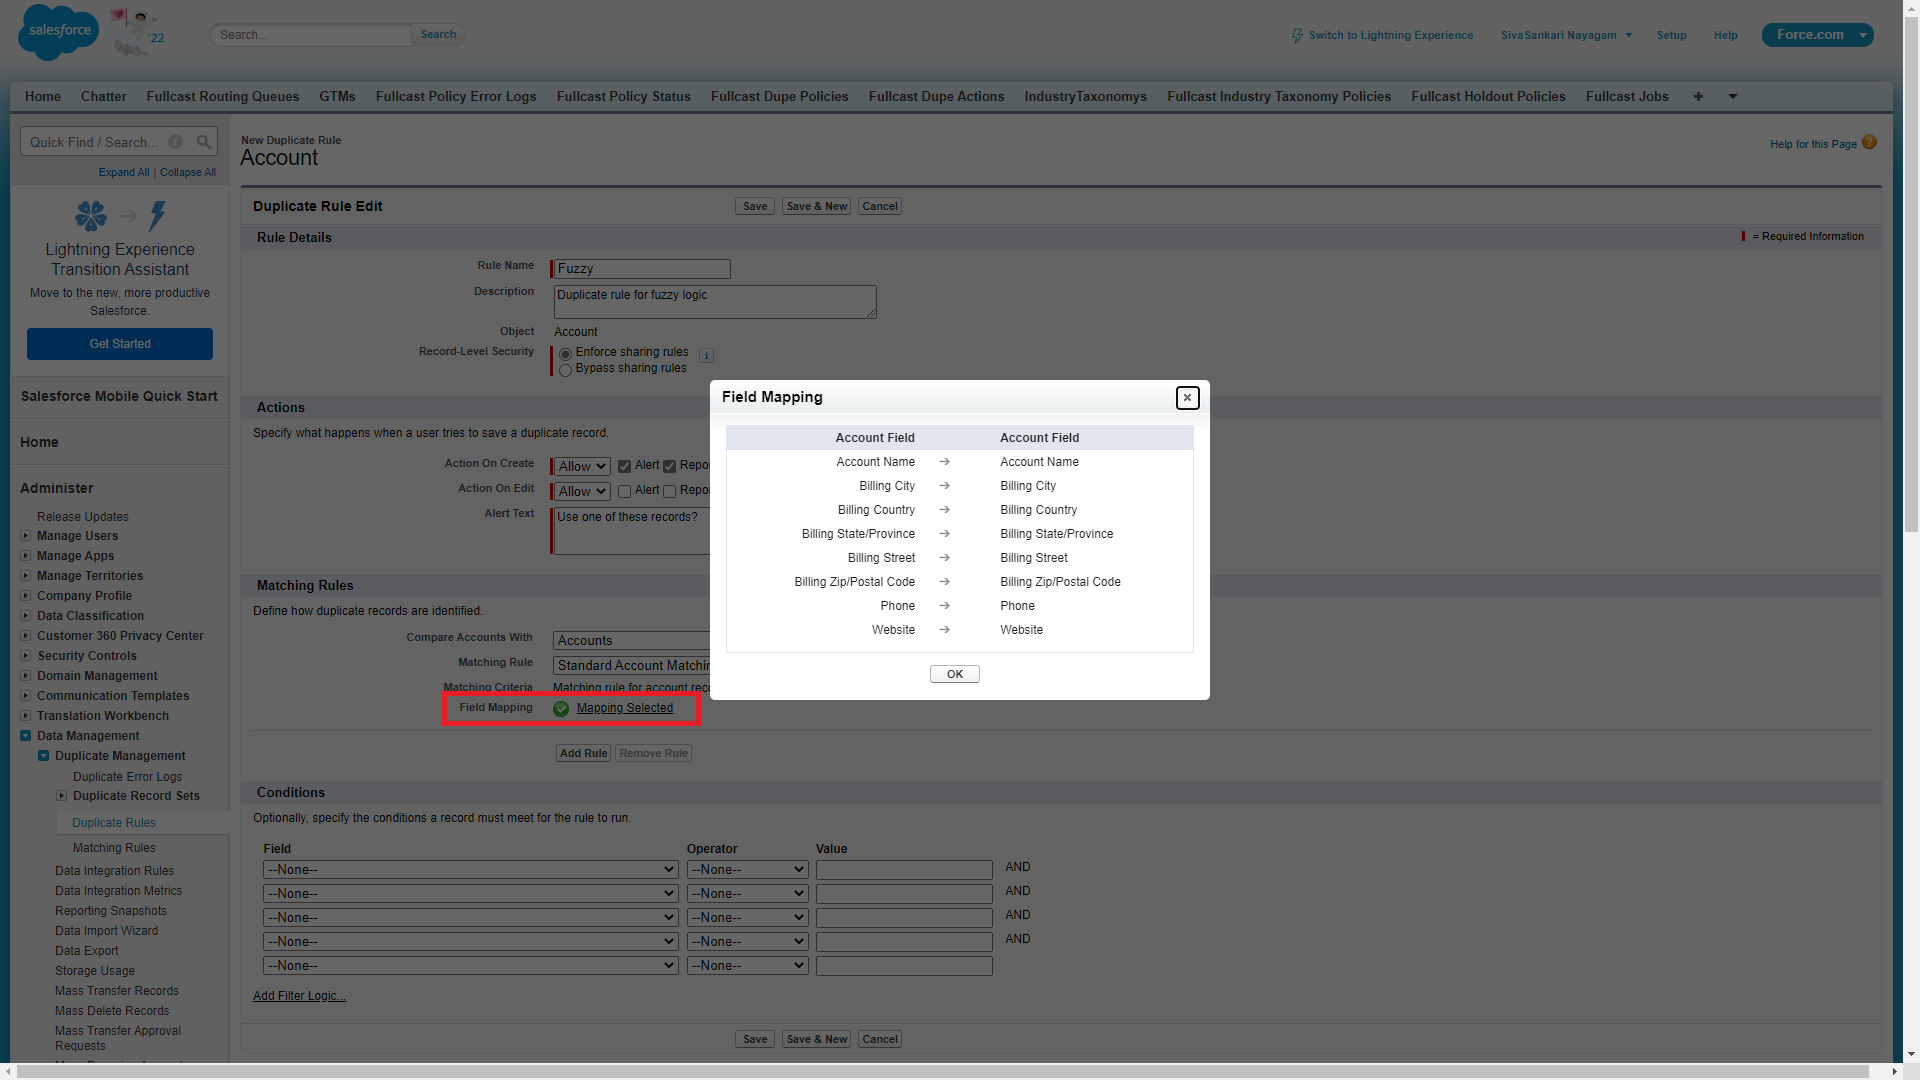This screenshot has width=1920, height=1080.
Task: Toggle Alert checkbox for Action On Edit
Action: [624, 491]
